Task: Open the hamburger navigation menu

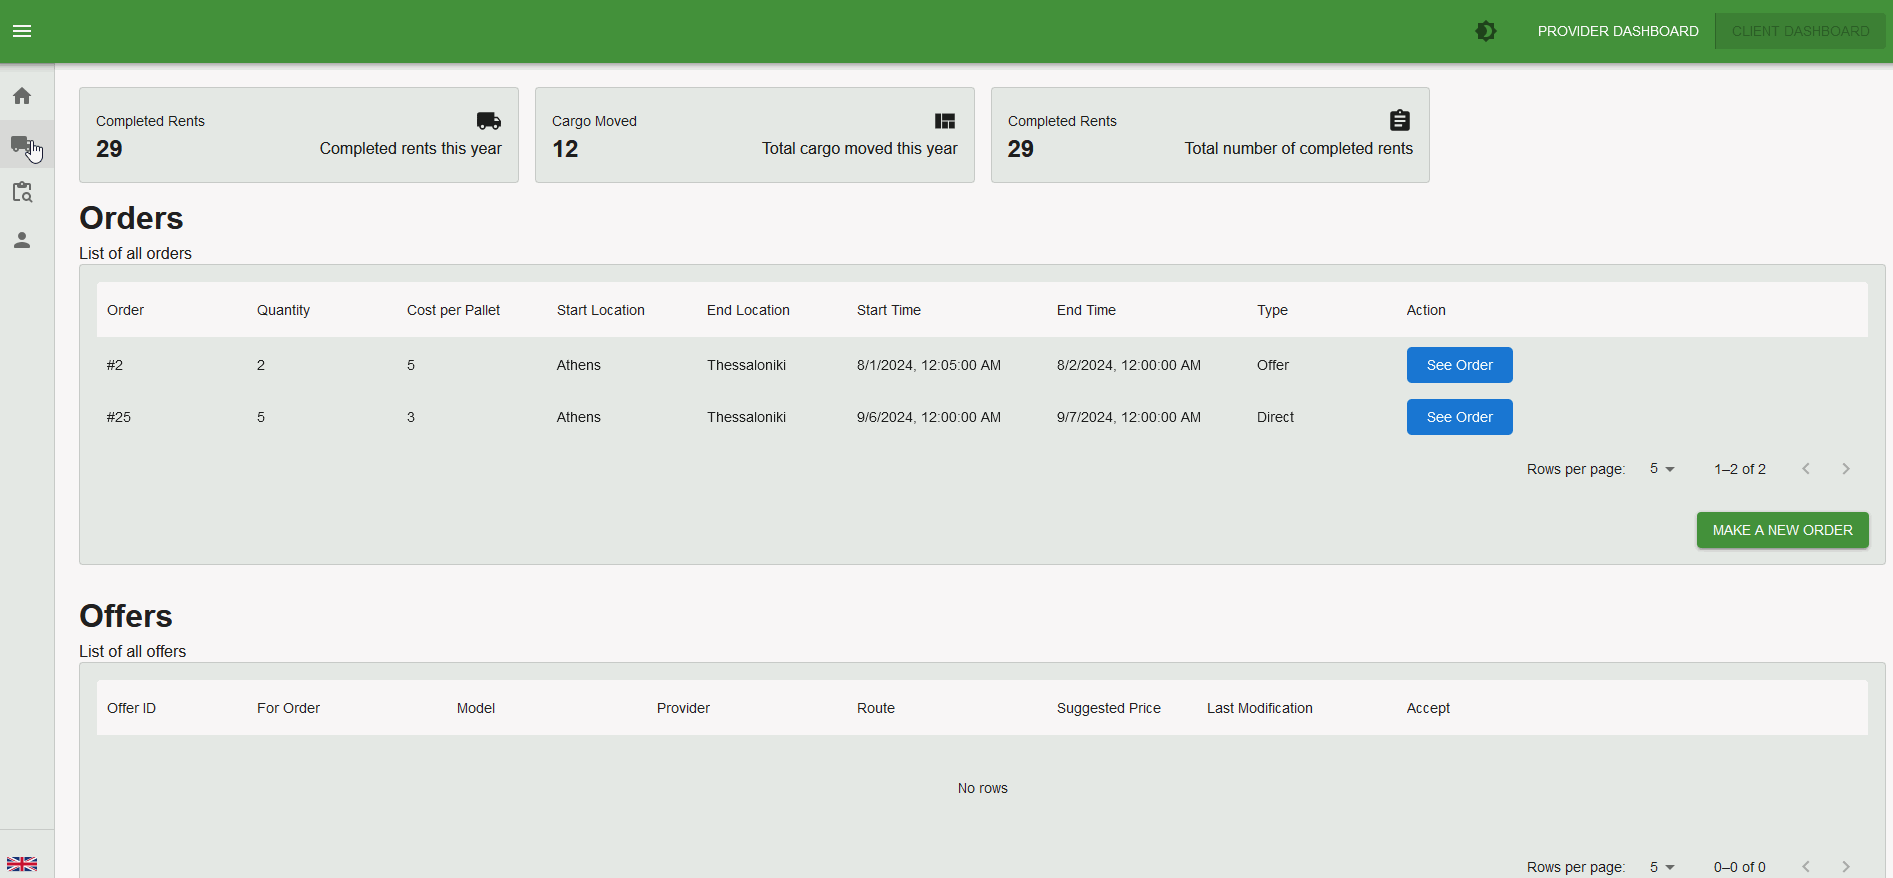Action: tap(22, 31)
